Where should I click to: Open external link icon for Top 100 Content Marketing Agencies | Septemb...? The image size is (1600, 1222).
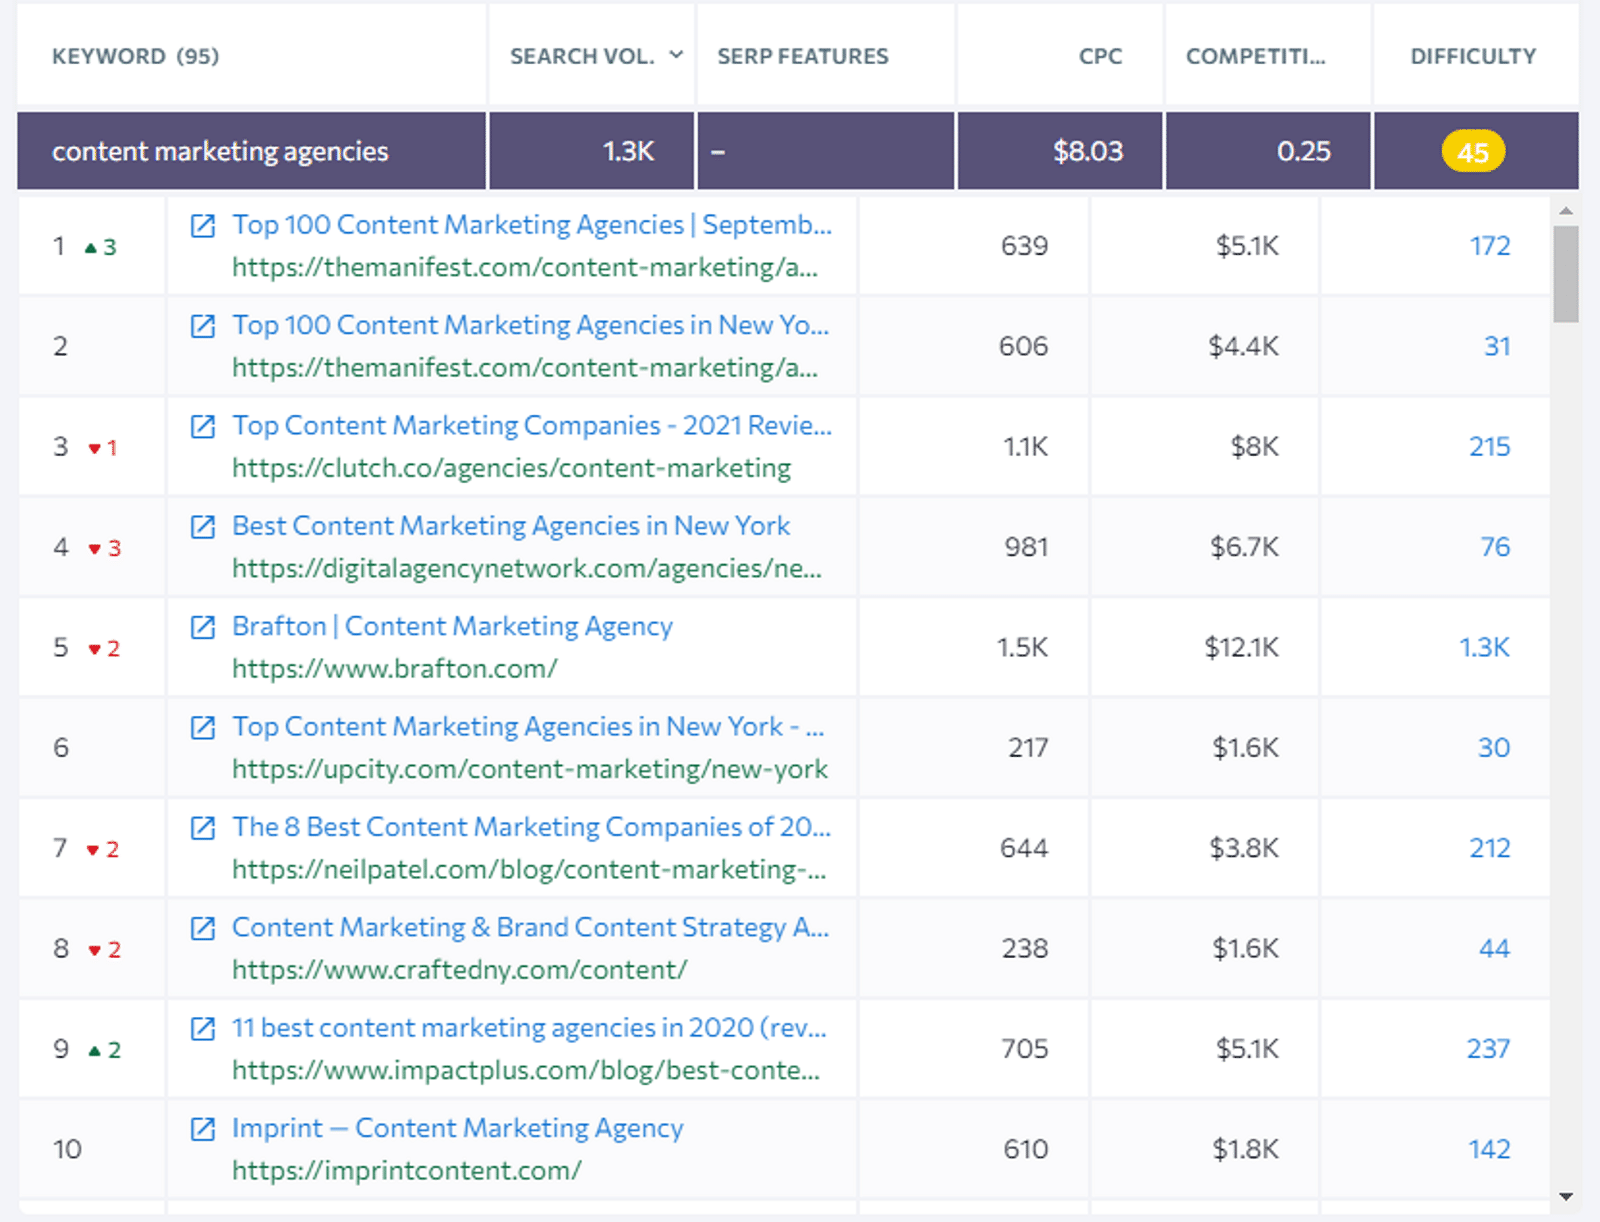[x=203, y=226]
